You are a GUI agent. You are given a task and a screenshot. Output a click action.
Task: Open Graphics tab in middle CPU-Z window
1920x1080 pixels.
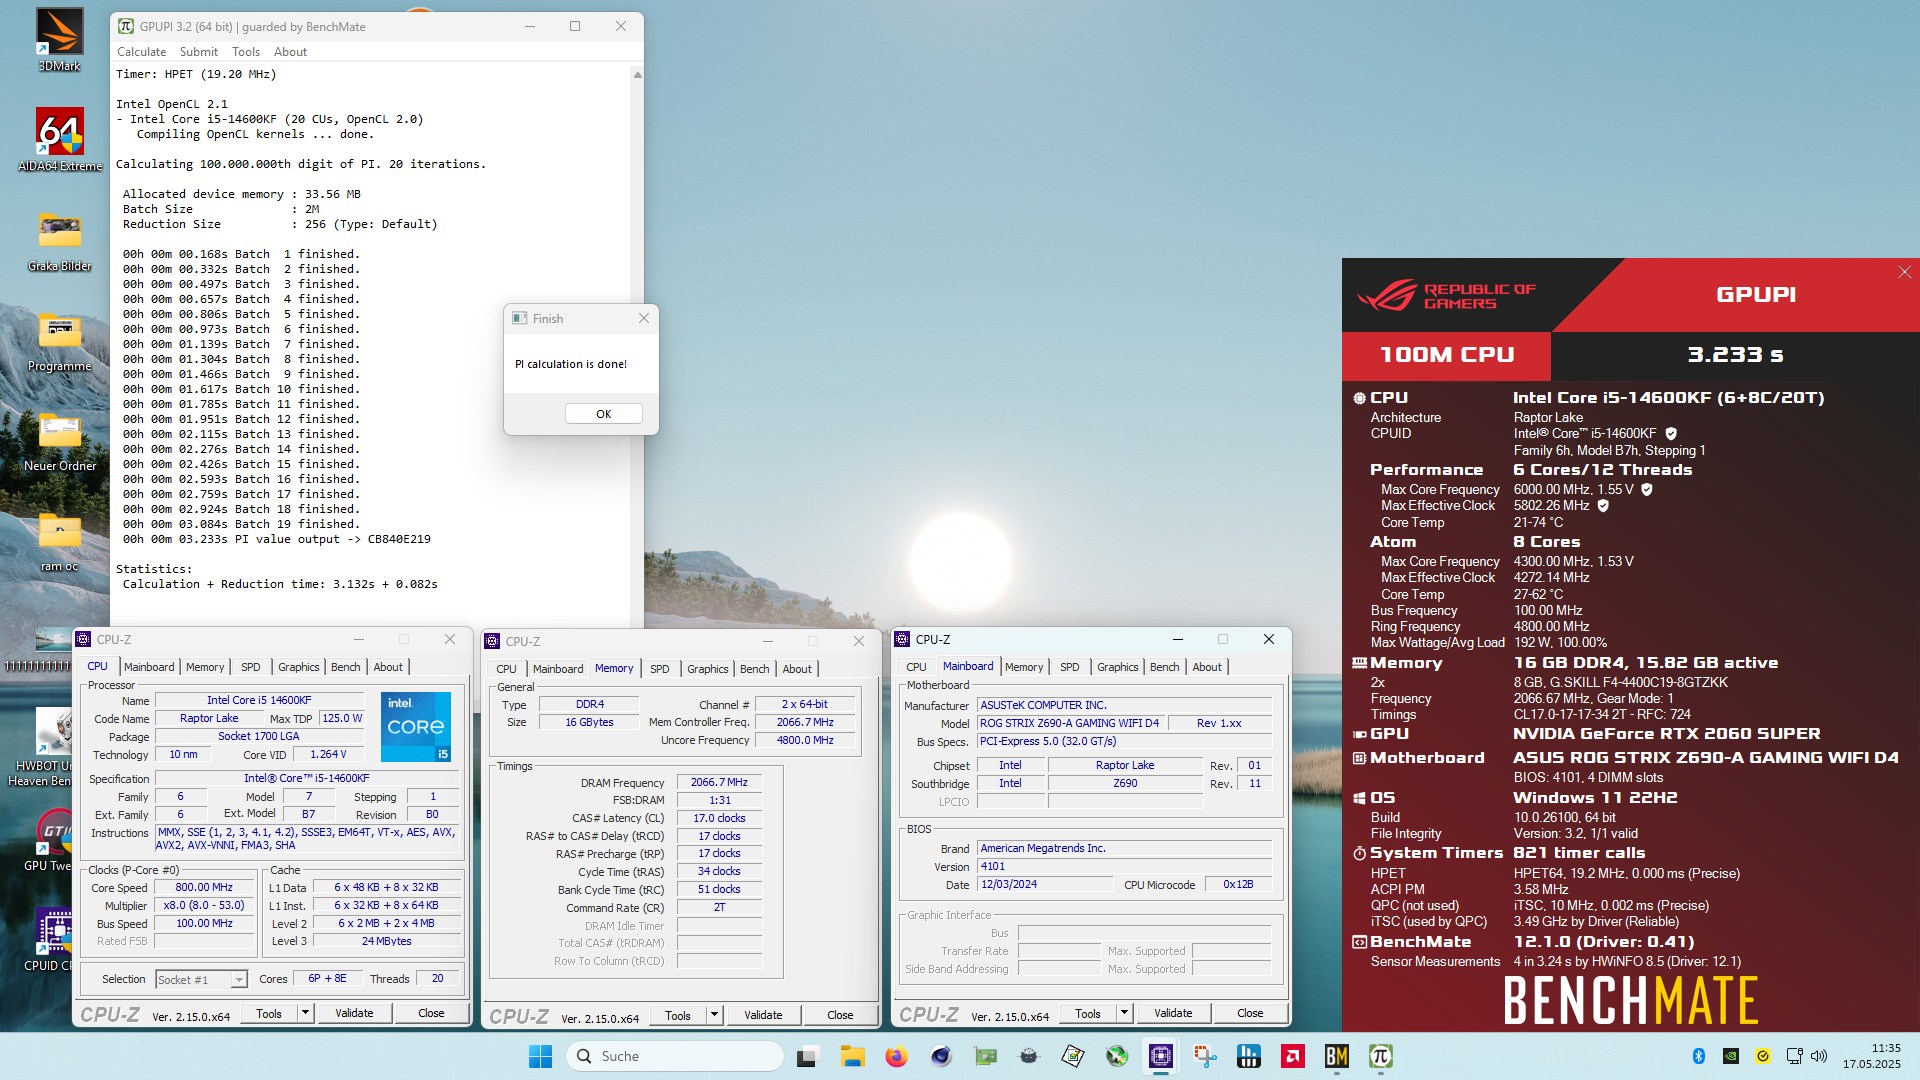tap(707, 669)
